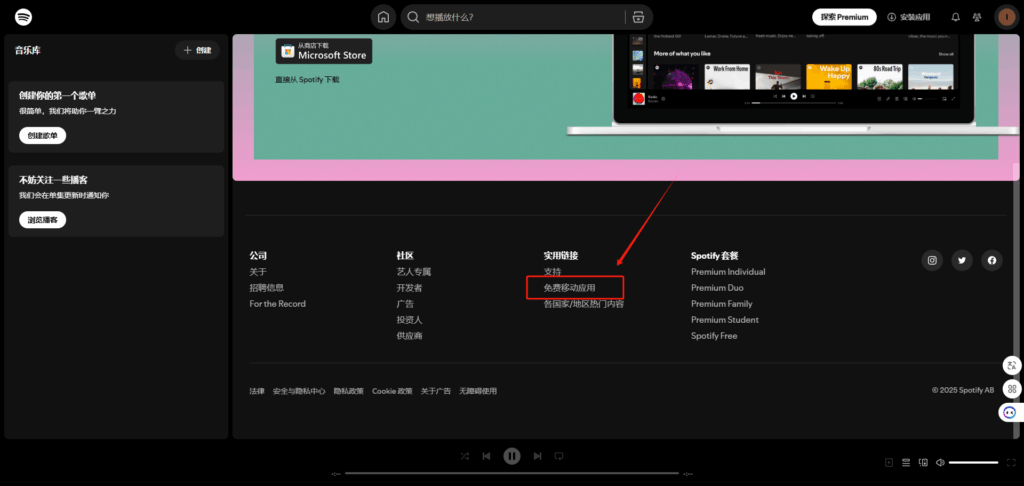Image resolution: width=1024 pixels, height=486 pixels.
Task: Open Premium Student plan link
Action: (725, 320)
